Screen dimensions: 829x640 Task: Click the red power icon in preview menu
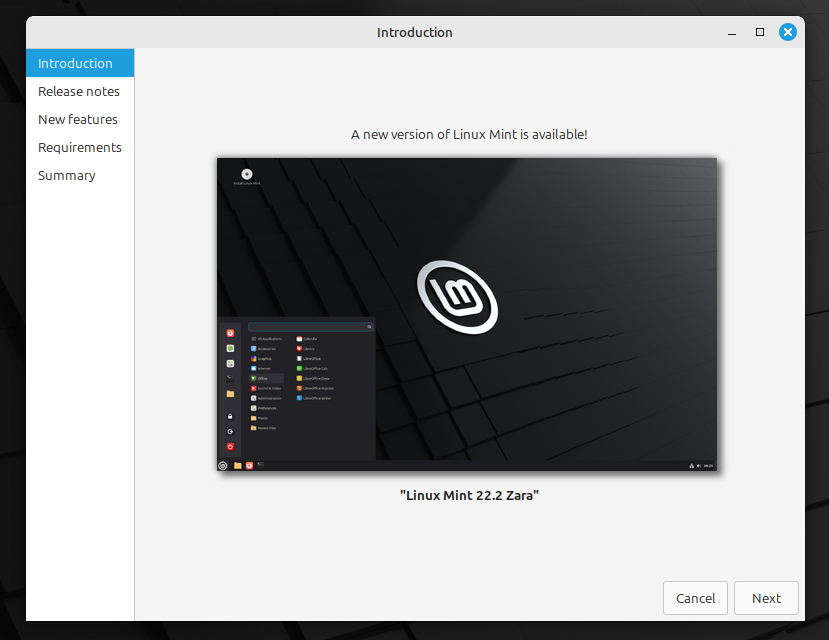coord(230,446)
